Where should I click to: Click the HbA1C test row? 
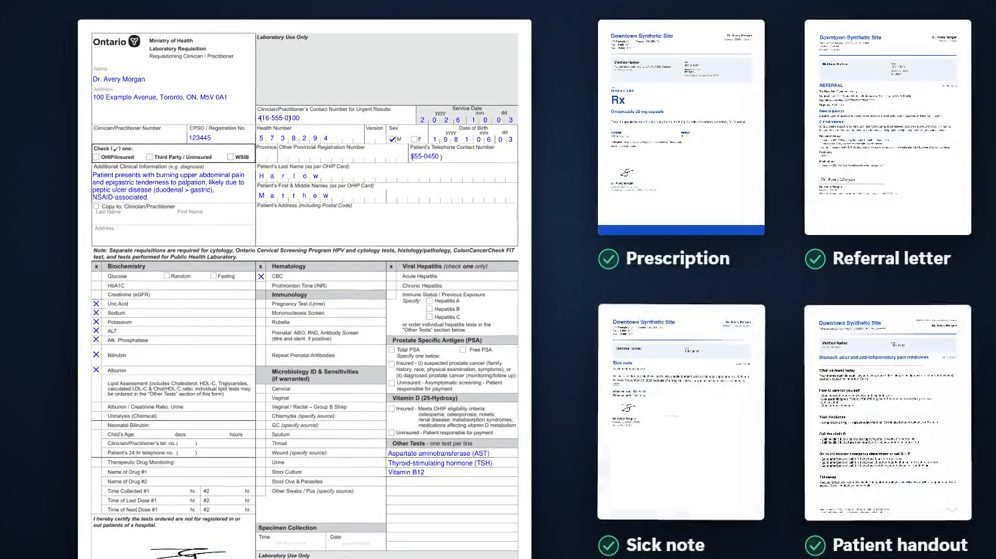click(174, 286)
